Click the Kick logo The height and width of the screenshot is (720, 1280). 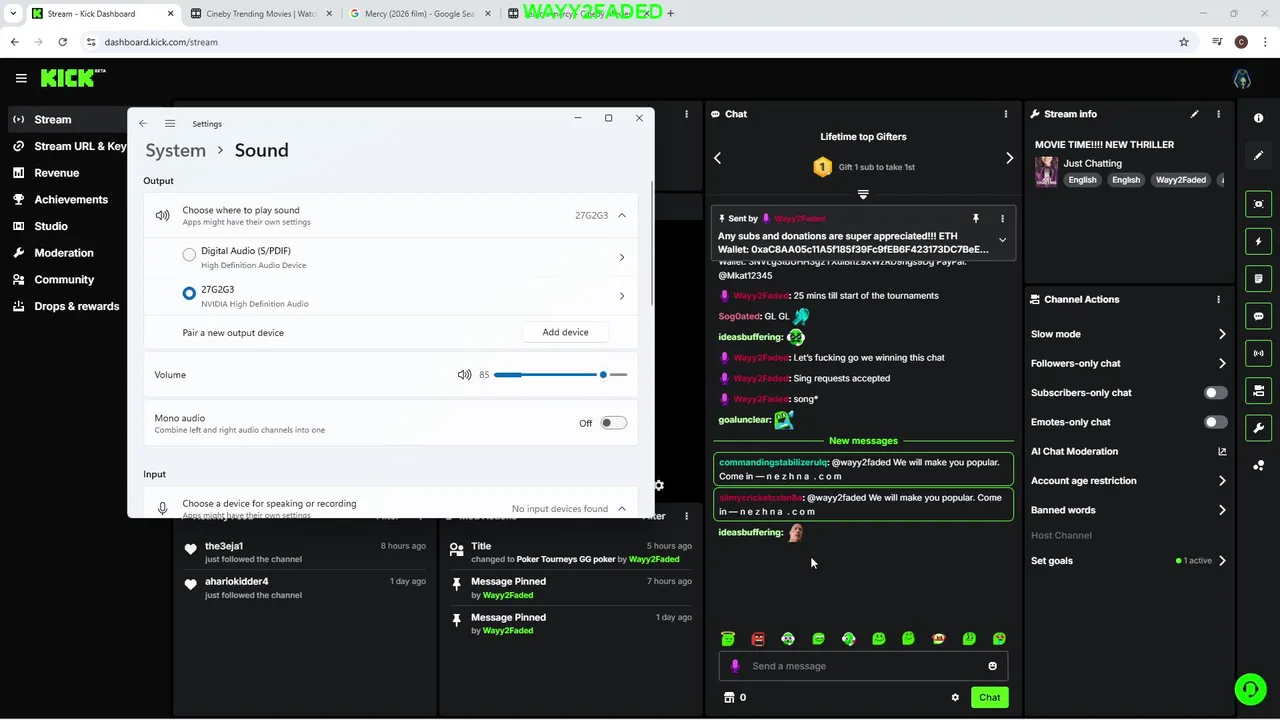(73, 78)
